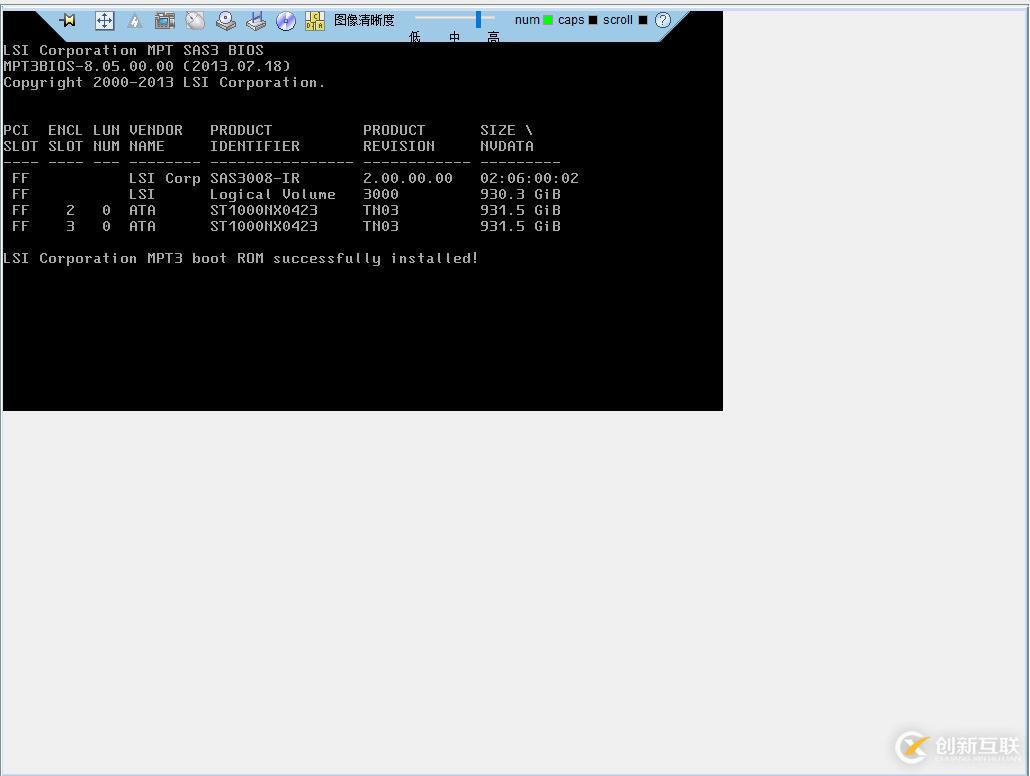This screenshot has height=776, width=1030.
Task: Click the Copyright 2000-2013 LSI Corporation line
Action: pos(164,83)
